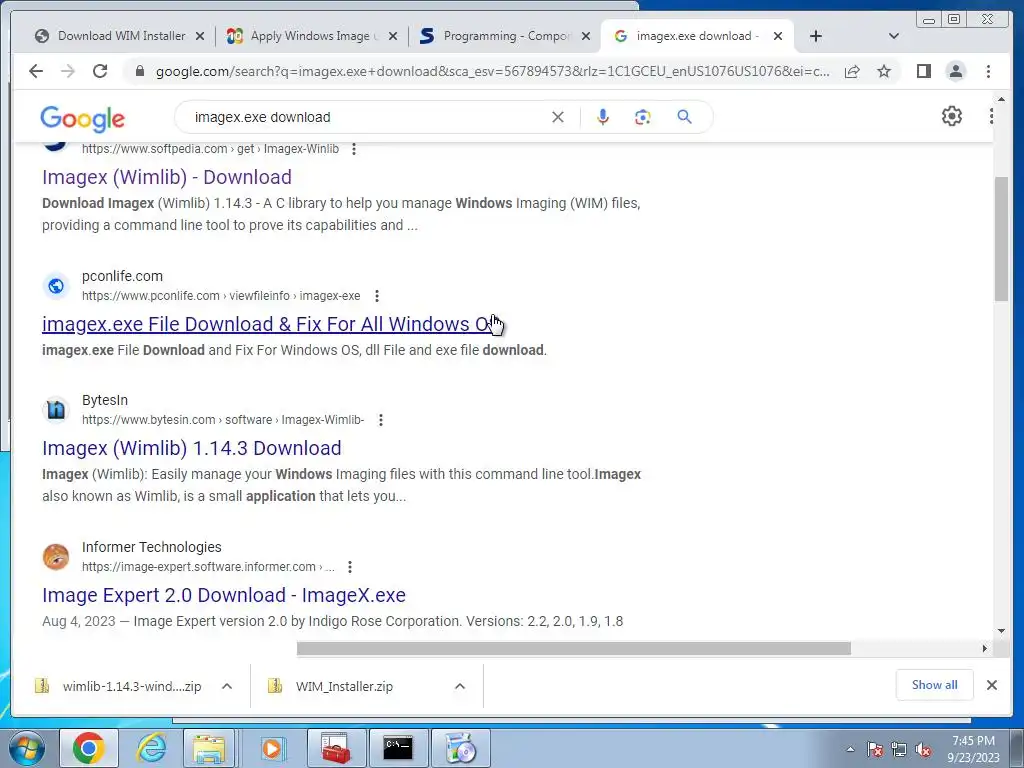Open Google quick settings gear

pos(952,116)
